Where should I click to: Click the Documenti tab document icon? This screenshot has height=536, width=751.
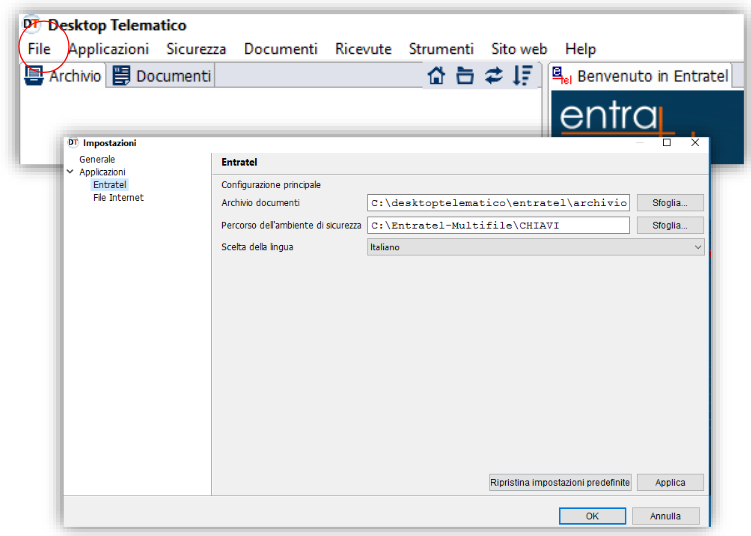coord(121,76)
